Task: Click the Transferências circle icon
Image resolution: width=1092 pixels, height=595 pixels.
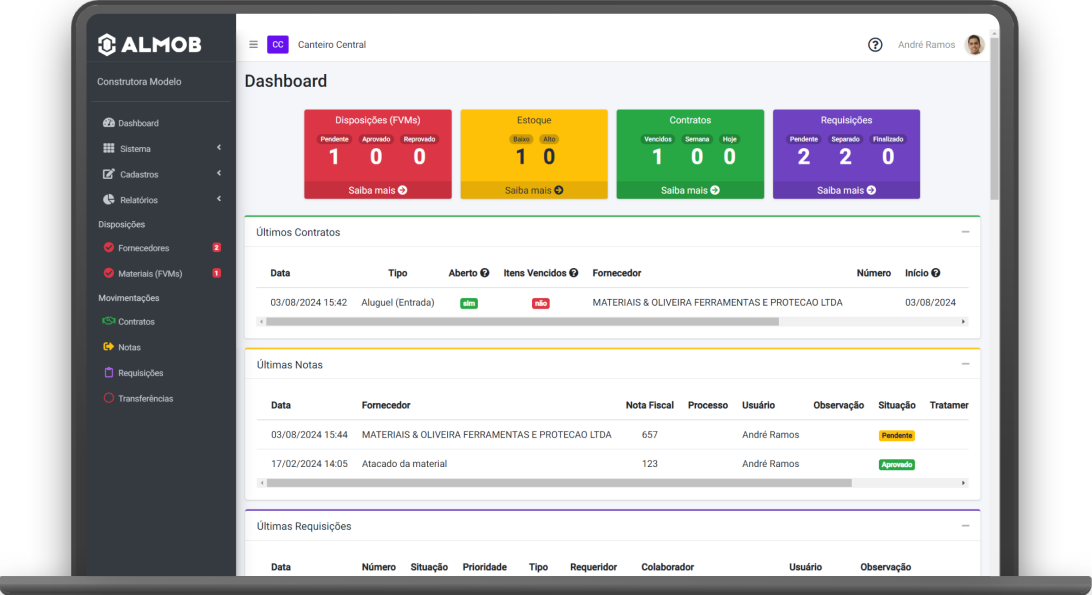Action: [109, 398]
